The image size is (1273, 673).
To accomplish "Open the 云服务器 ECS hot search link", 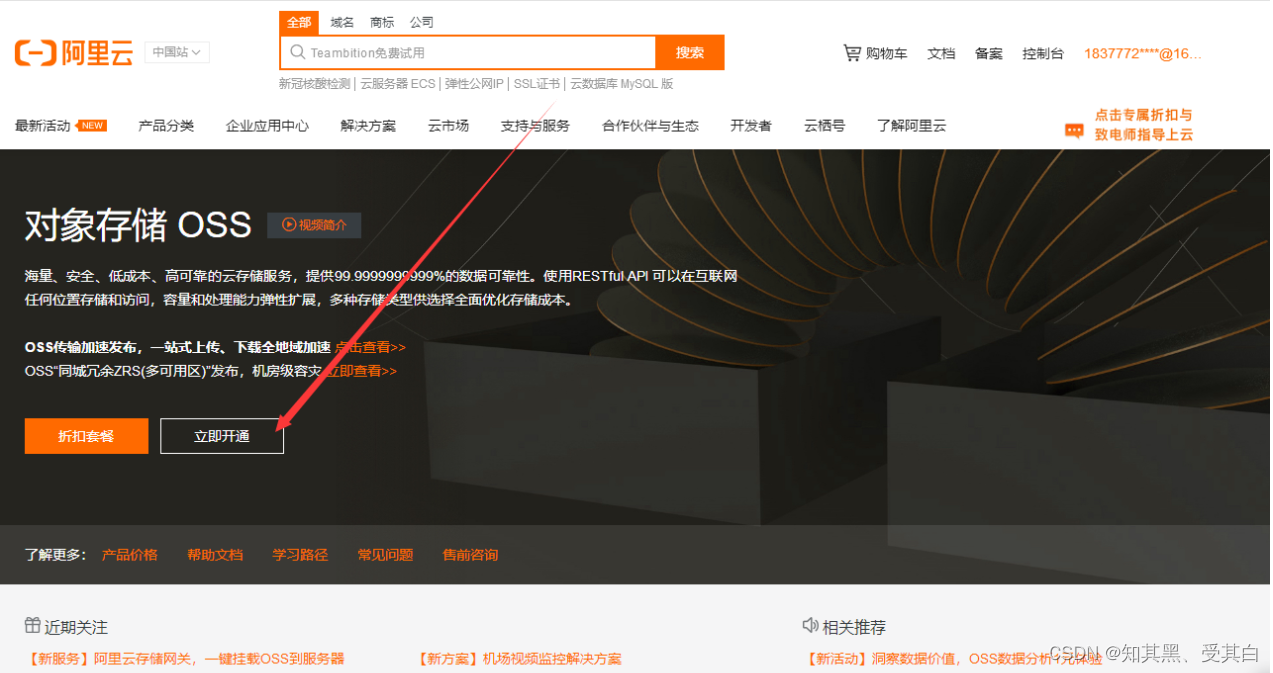I will coord(398,84).
